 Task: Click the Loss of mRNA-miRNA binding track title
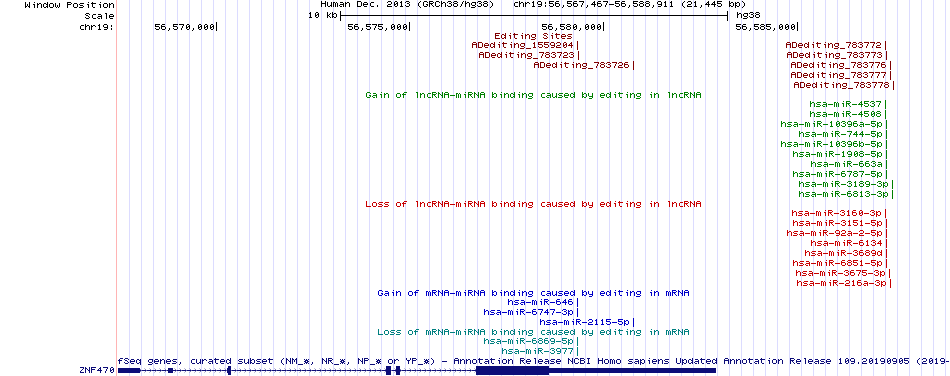point(533,332)
